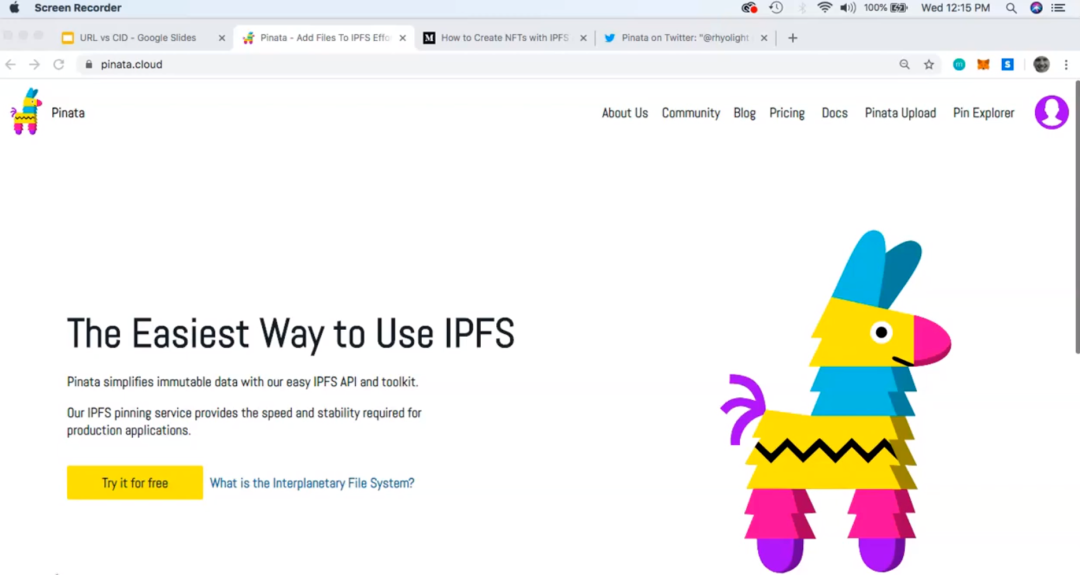Click the Try it for free button
This screenshot has width=1080, height=575.
[135, 483]
